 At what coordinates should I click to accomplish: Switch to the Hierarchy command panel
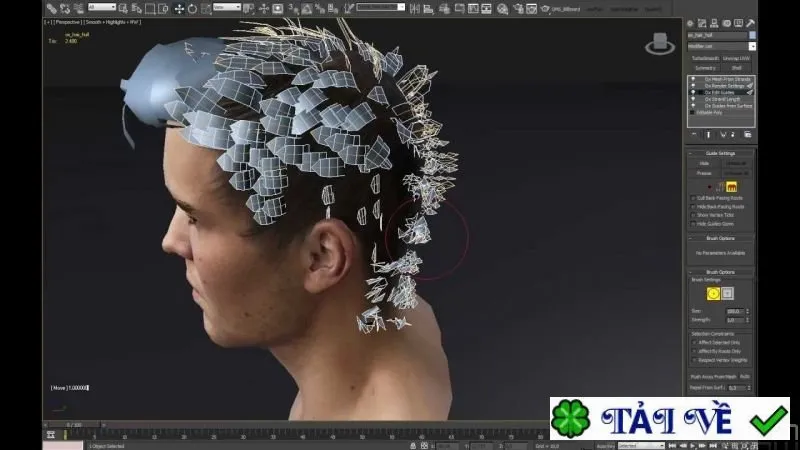[714, 23]
